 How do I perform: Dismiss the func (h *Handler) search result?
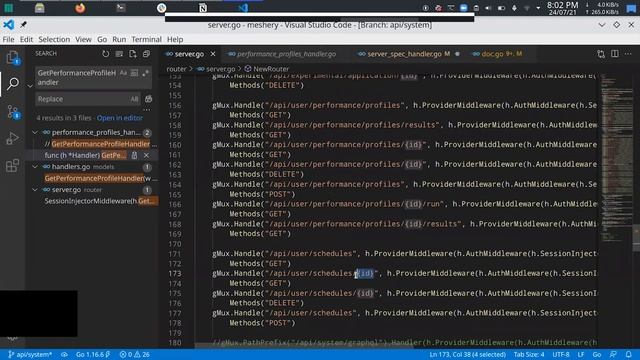coord(146,155)
